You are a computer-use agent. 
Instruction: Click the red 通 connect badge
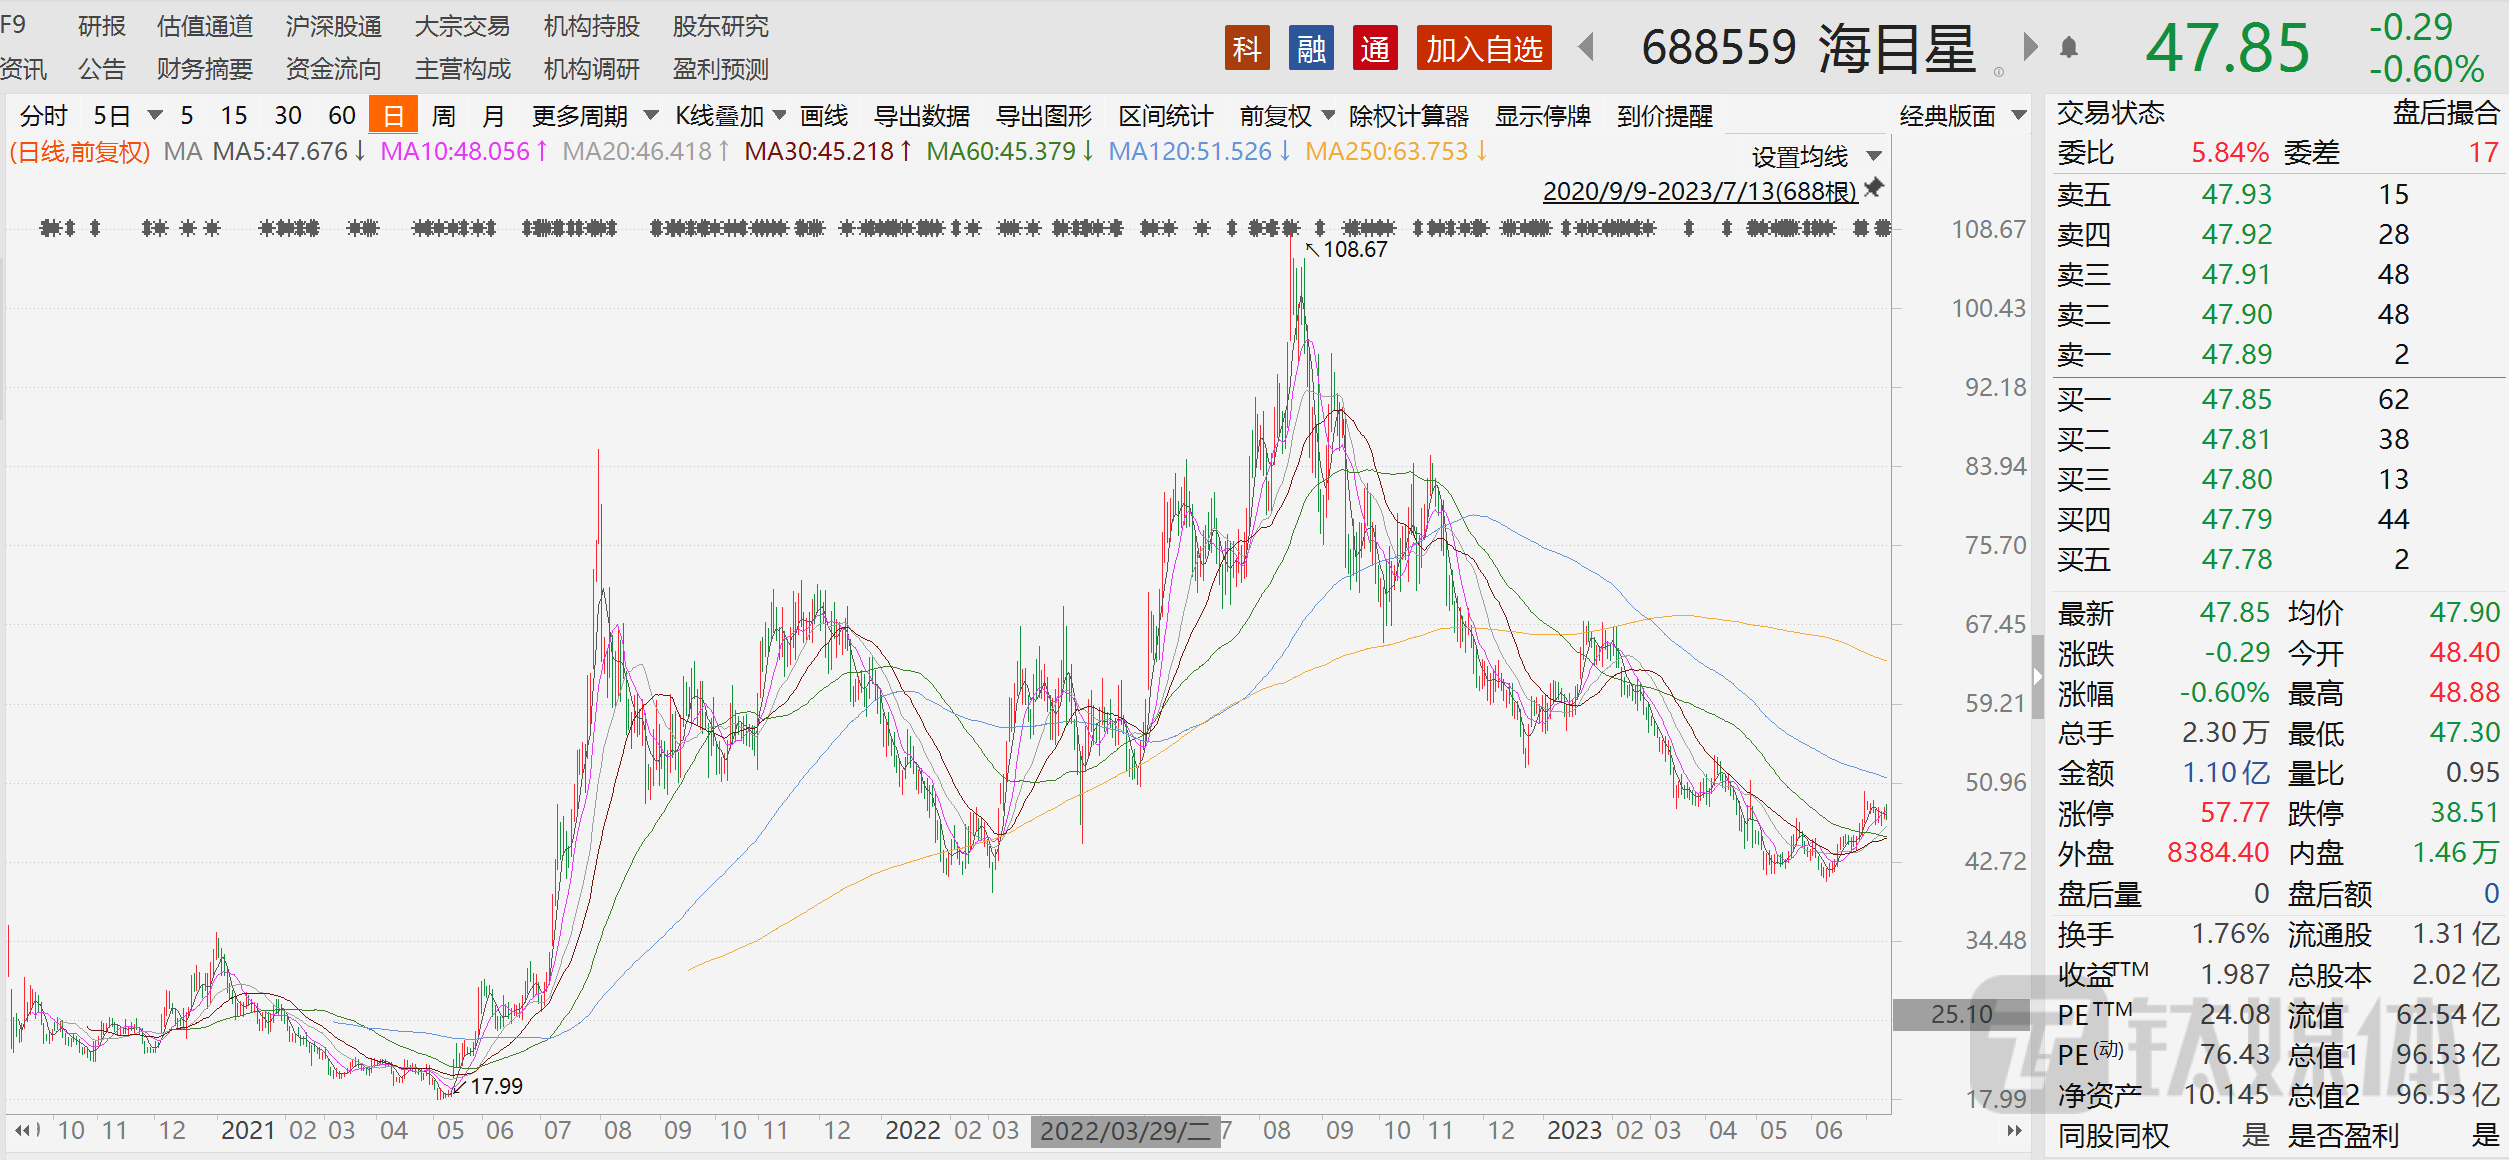click(x=1375, y=48)
